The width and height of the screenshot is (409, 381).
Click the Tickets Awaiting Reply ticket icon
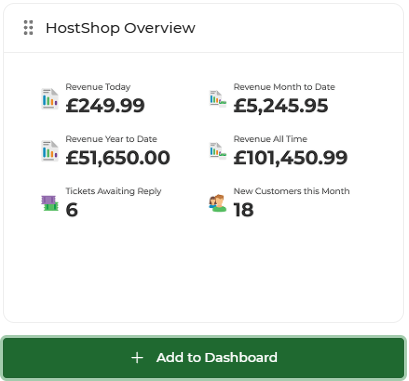pos(50,203)
